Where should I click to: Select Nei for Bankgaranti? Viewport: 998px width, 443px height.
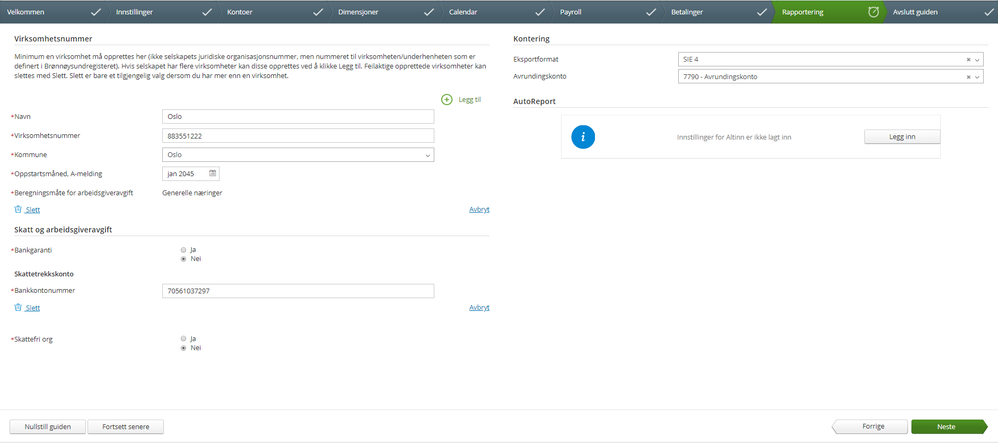pos(183,259)
